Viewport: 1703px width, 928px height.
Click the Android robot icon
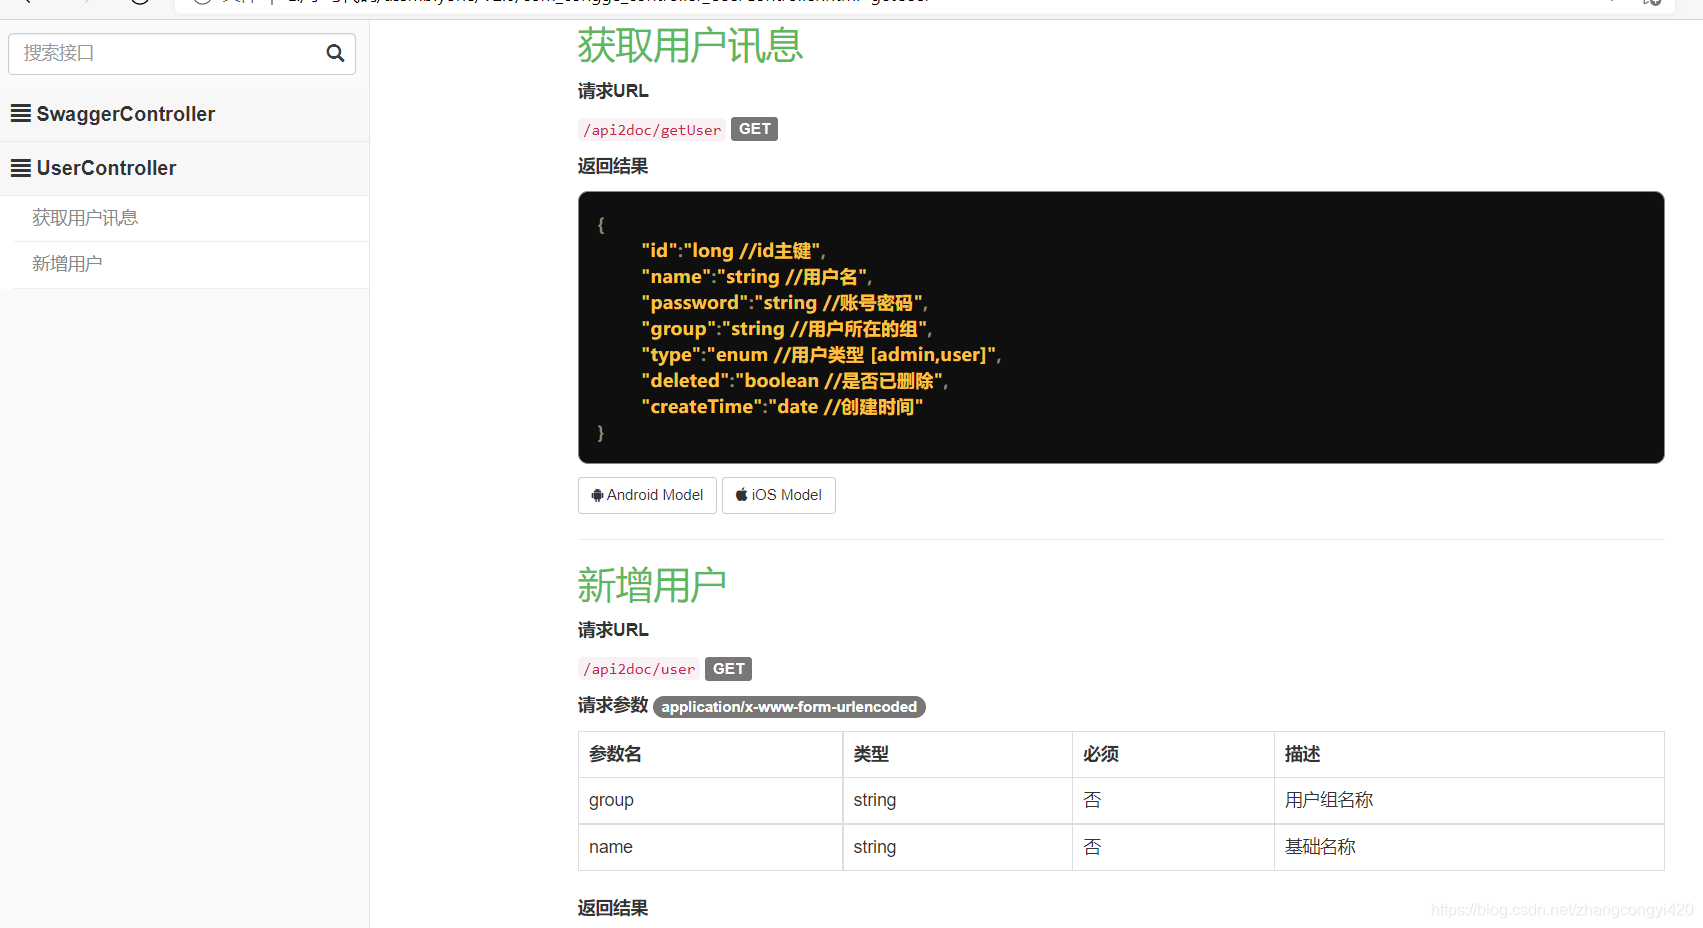pos(597,495)
